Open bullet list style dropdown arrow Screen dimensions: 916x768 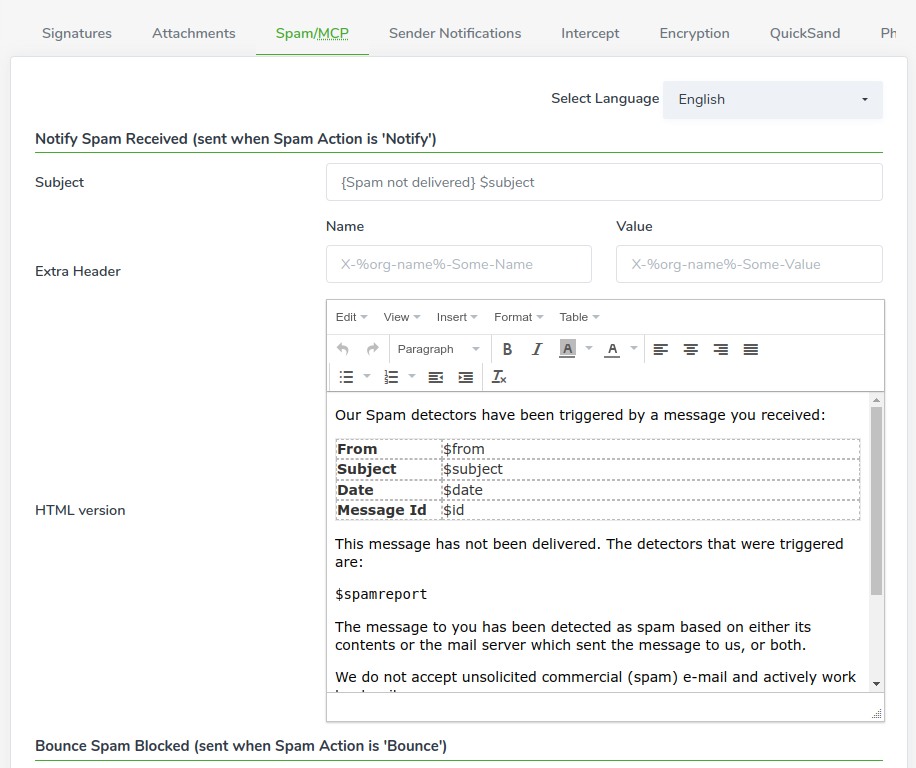click(x=367, y=377)
